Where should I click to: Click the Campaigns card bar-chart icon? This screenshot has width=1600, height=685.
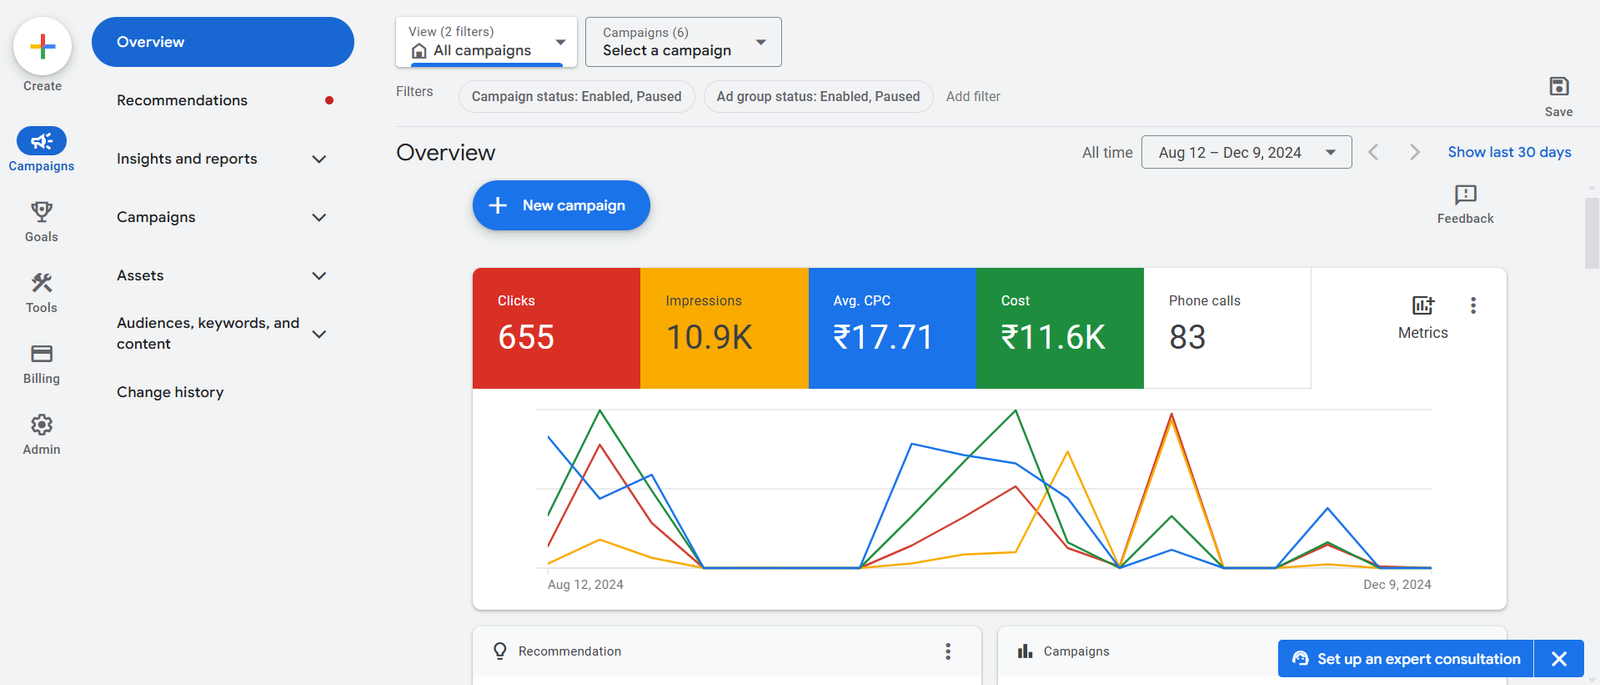point(1025,651)
